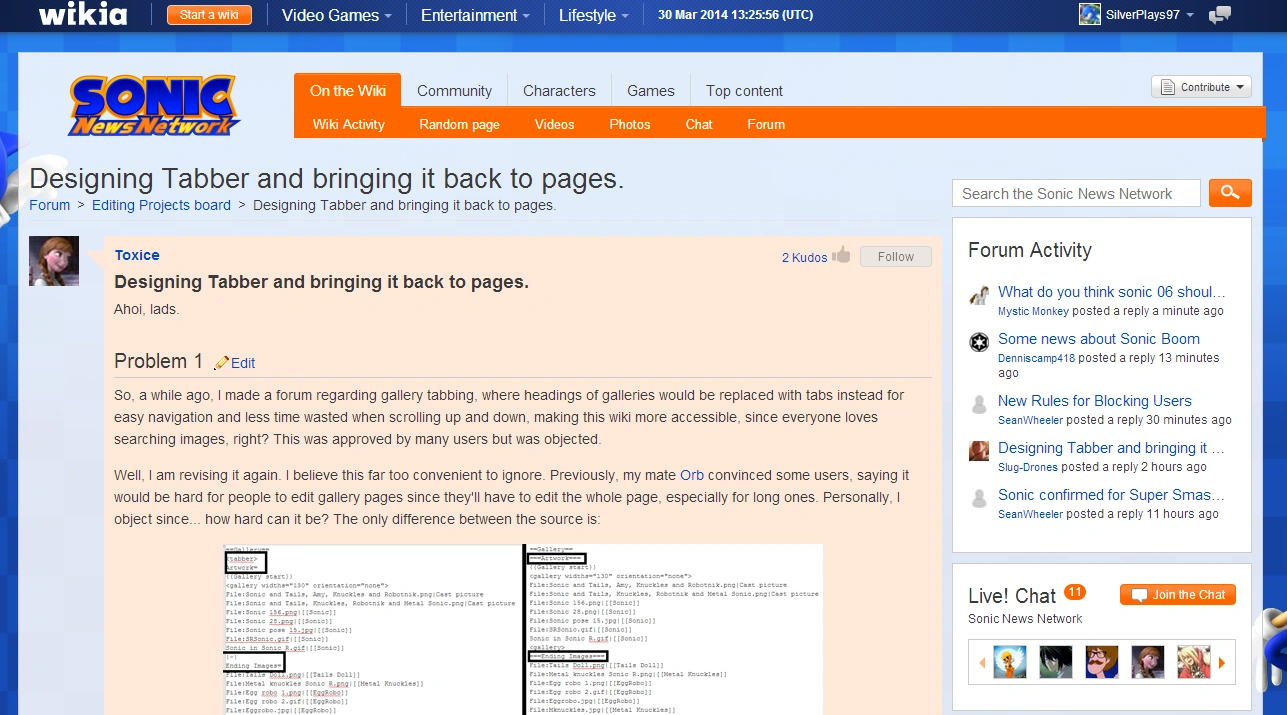Click the Search the Sonic News Network field
Viewport: 1287px width, 715px height.
tap(1075, 194)
